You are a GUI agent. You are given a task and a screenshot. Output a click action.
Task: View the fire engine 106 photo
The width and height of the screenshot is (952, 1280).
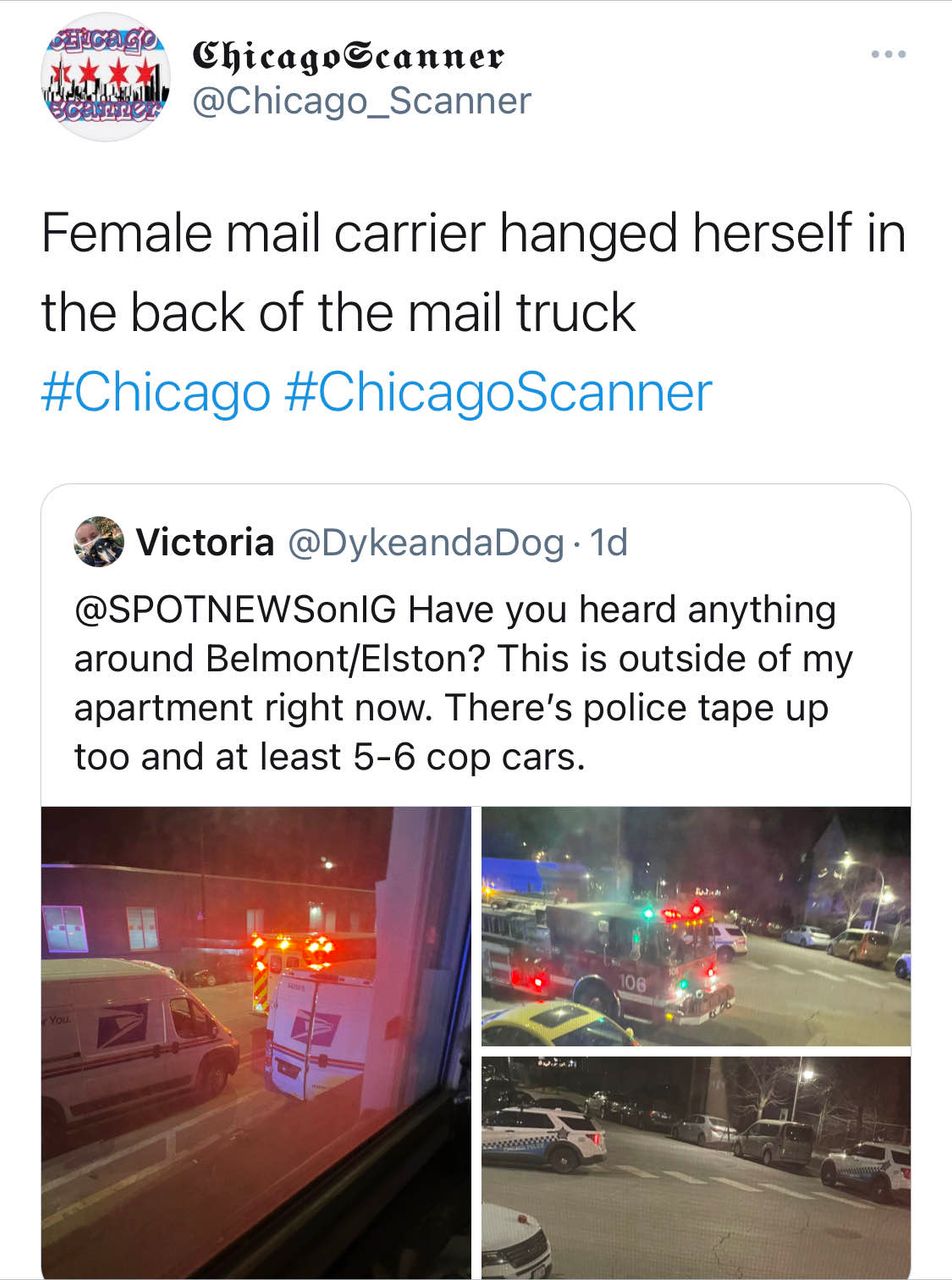[696, 926]
